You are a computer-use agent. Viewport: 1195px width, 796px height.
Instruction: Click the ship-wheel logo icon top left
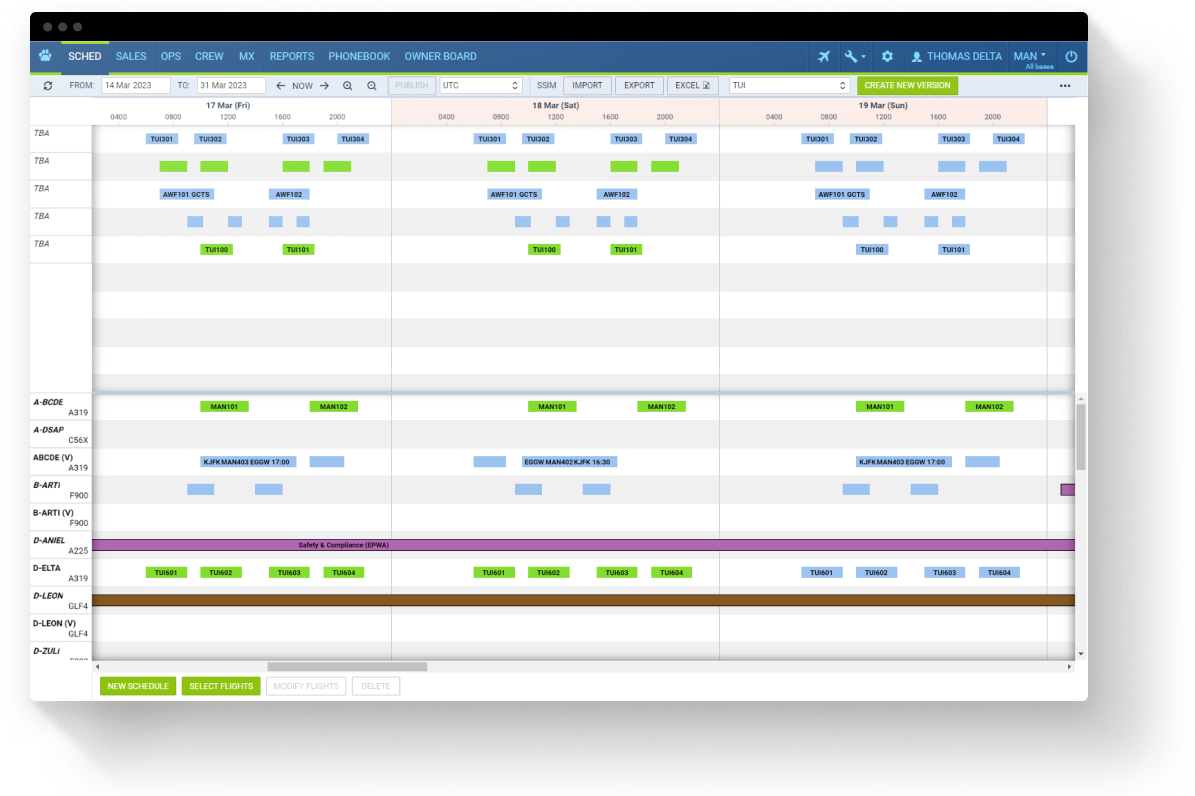pos(45,56)
